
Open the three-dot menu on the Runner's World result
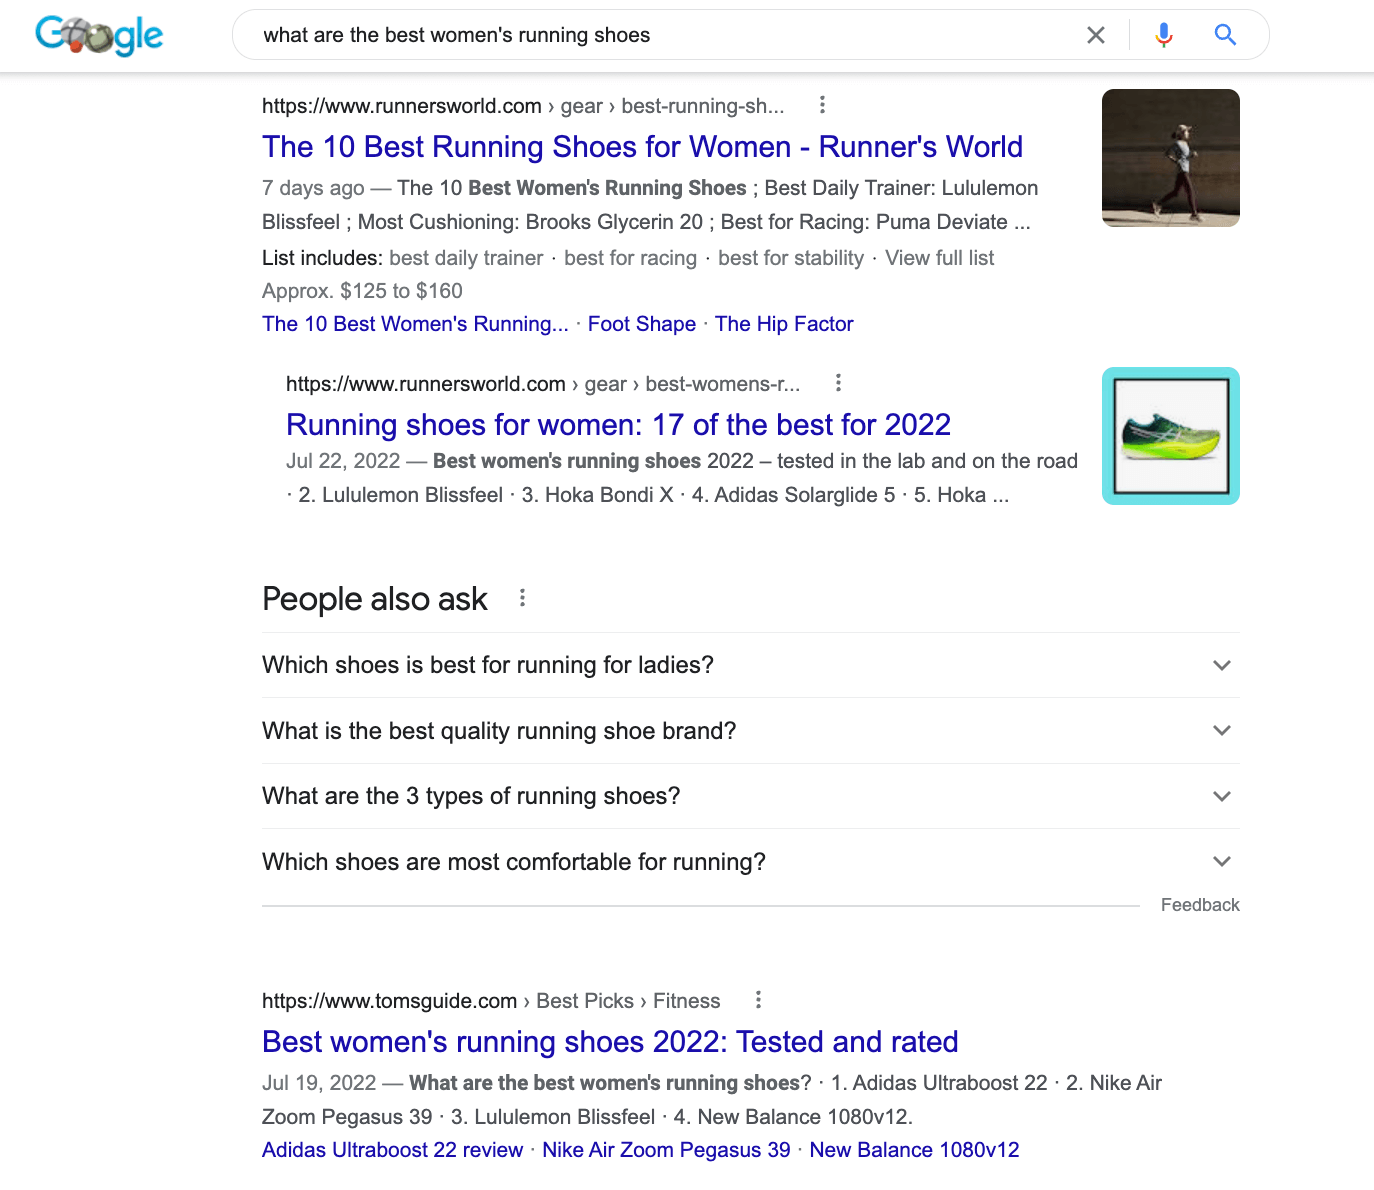click(822, 105)
